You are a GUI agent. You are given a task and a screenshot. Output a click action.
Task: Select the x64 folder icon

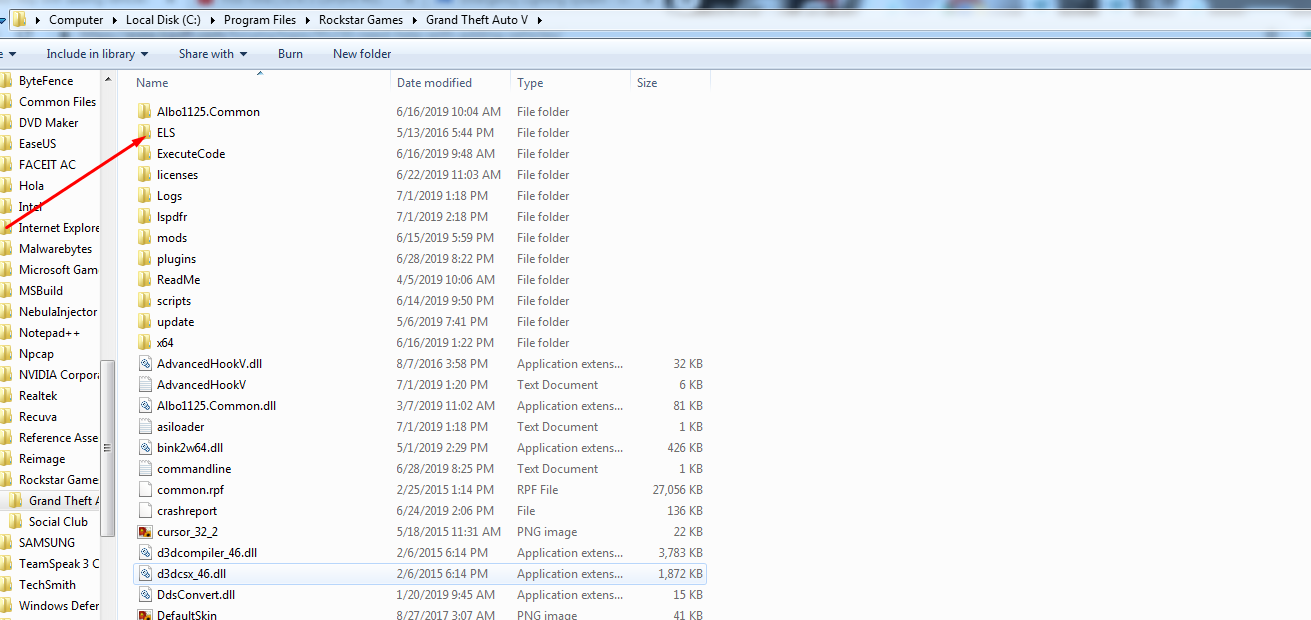pyautogui.click(x=145, y=343)
